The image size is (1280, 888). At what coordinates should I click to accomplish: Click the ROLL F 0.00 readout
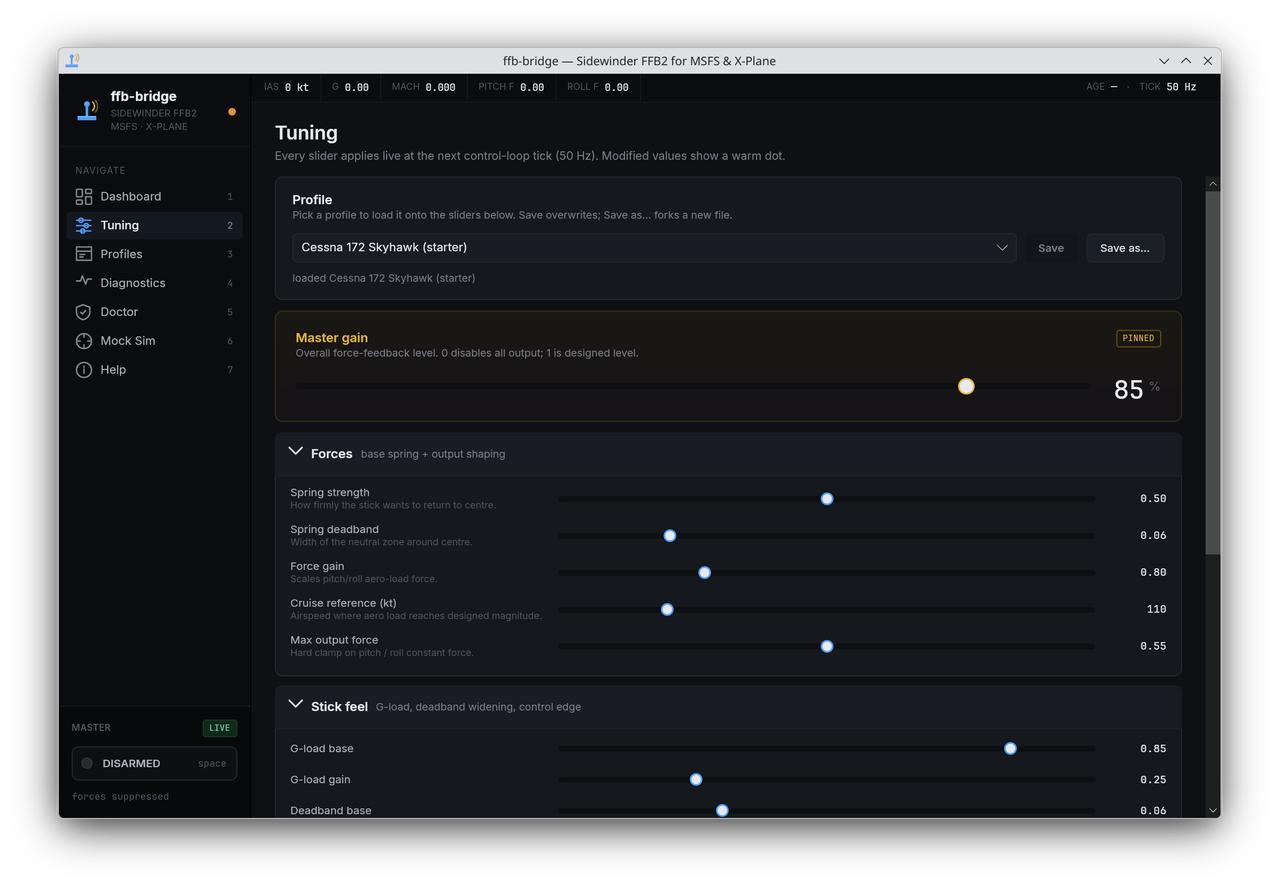pos(598,87)
